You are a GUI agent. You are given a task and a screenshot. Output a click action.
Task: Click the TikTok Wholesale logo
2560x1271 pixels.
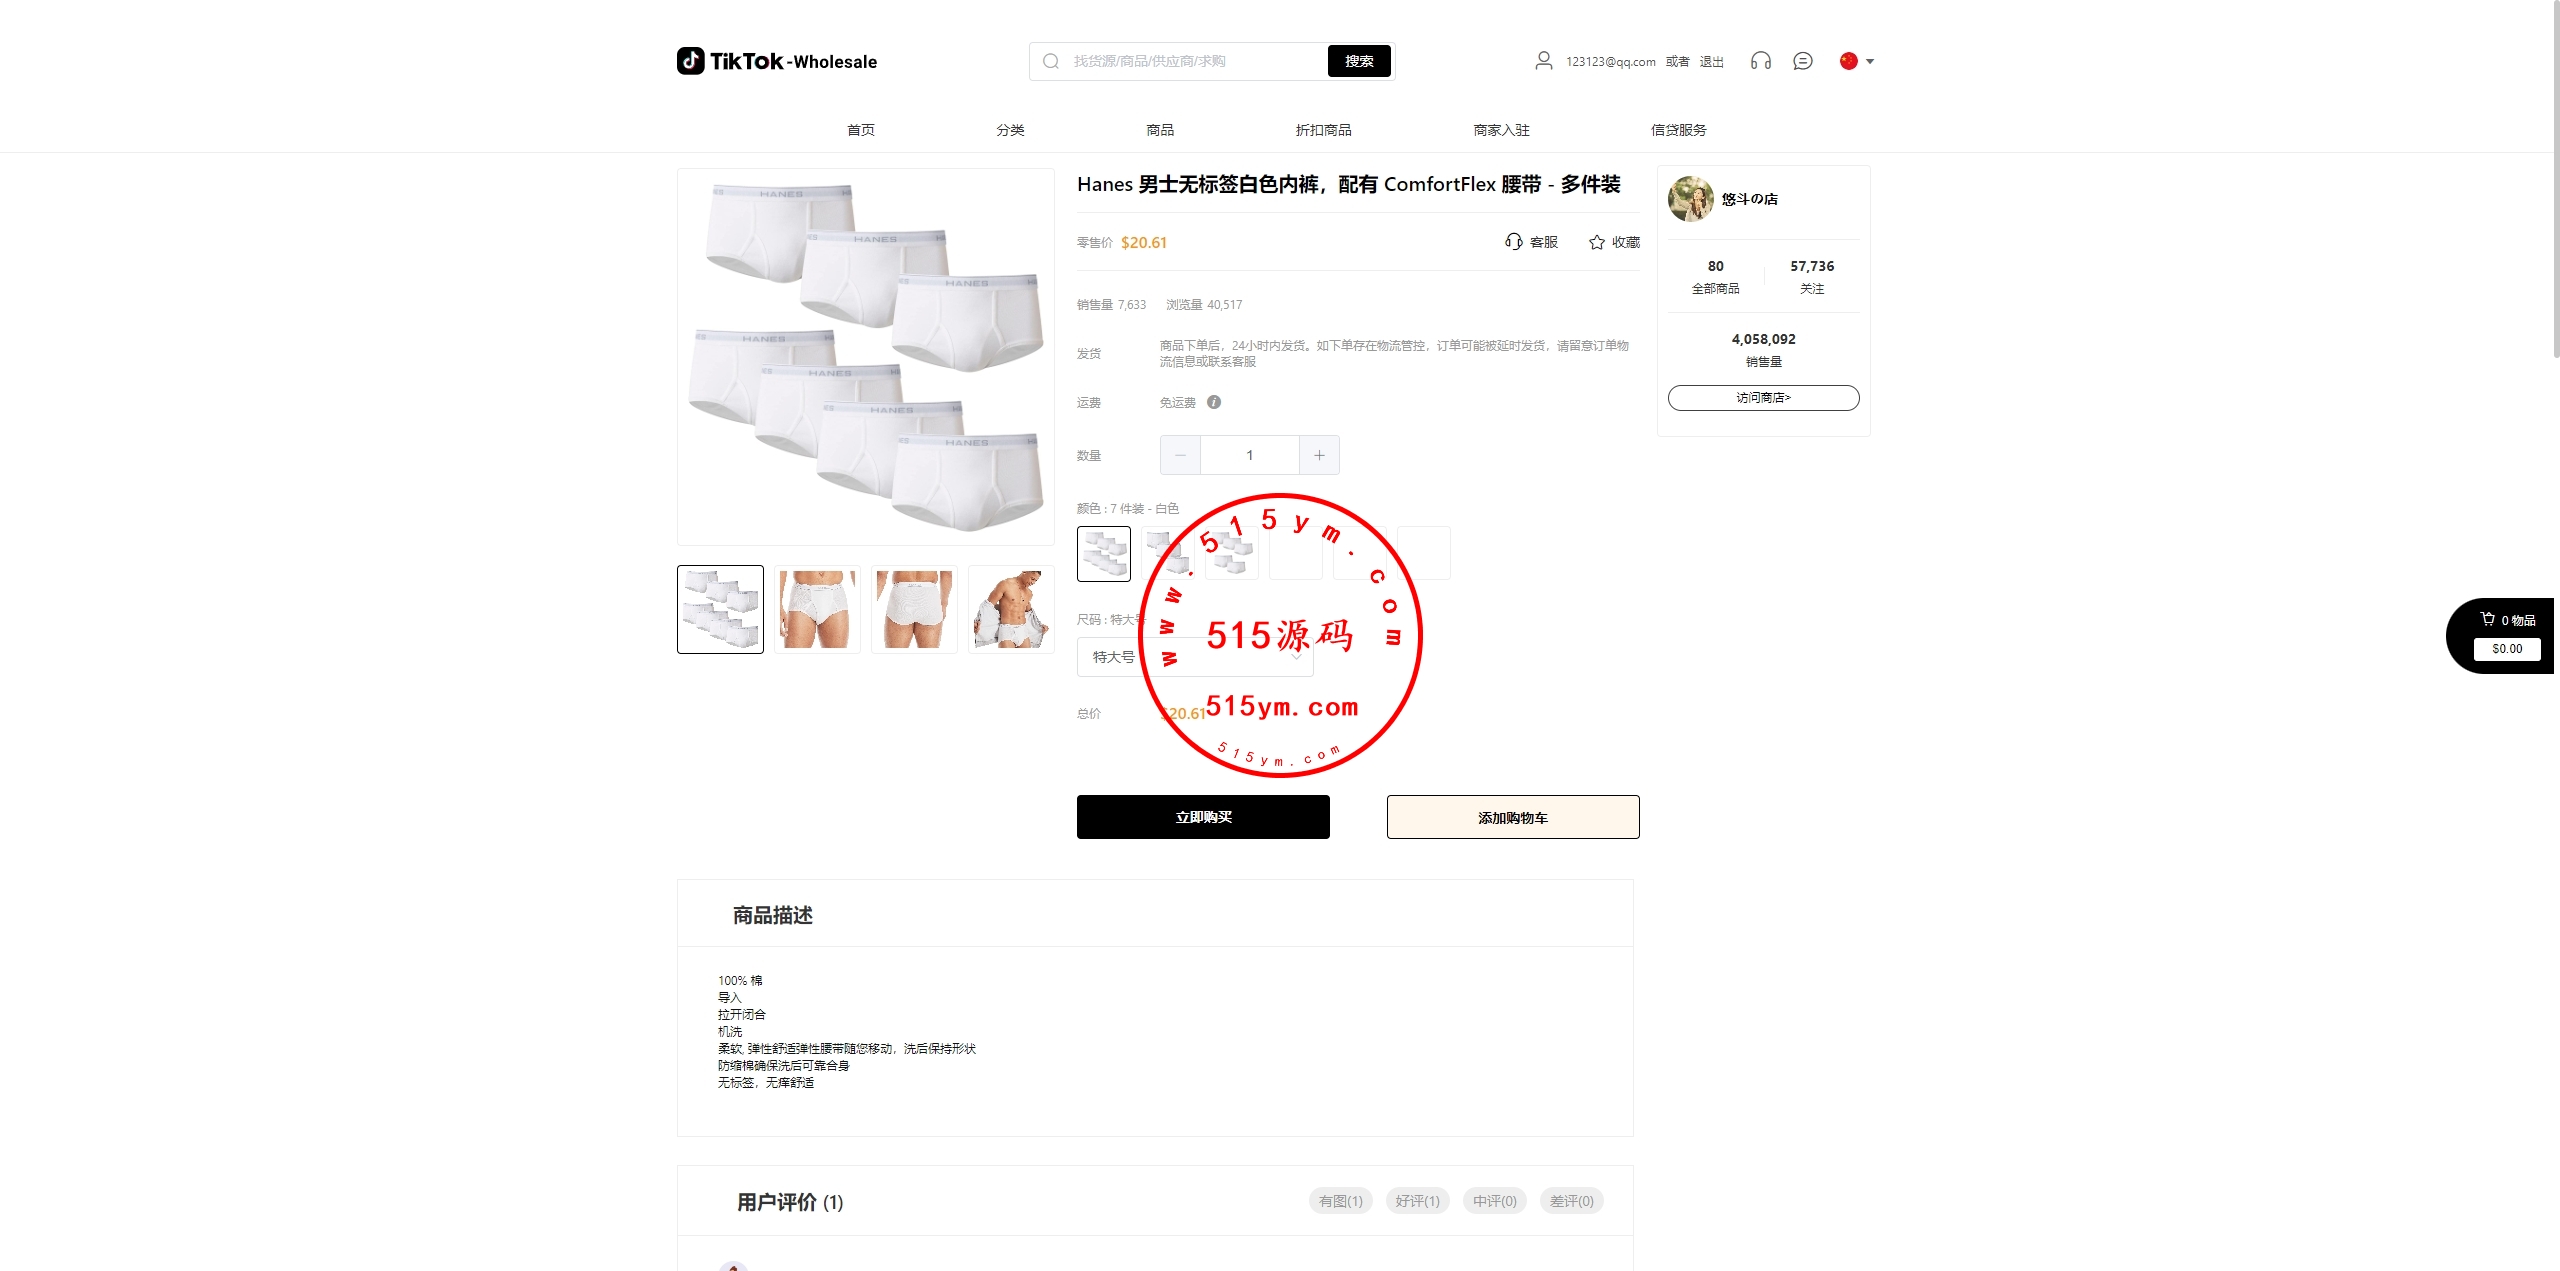(777, 61)
